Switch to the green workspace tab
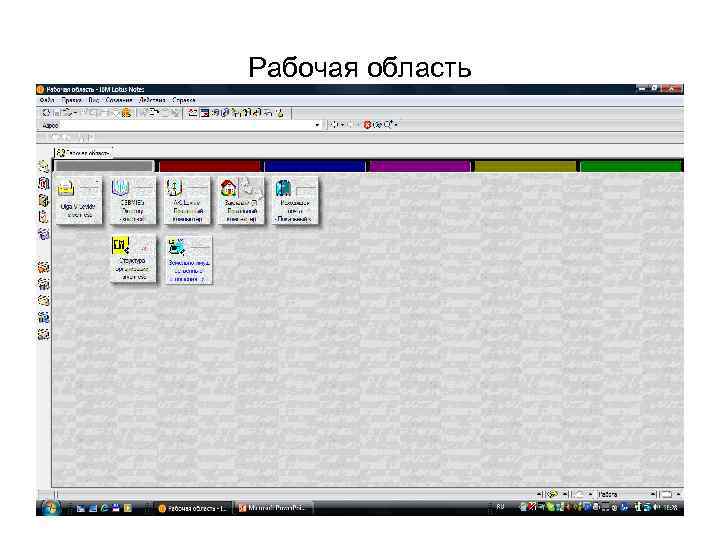720x540 pixels. click(631, 166)
